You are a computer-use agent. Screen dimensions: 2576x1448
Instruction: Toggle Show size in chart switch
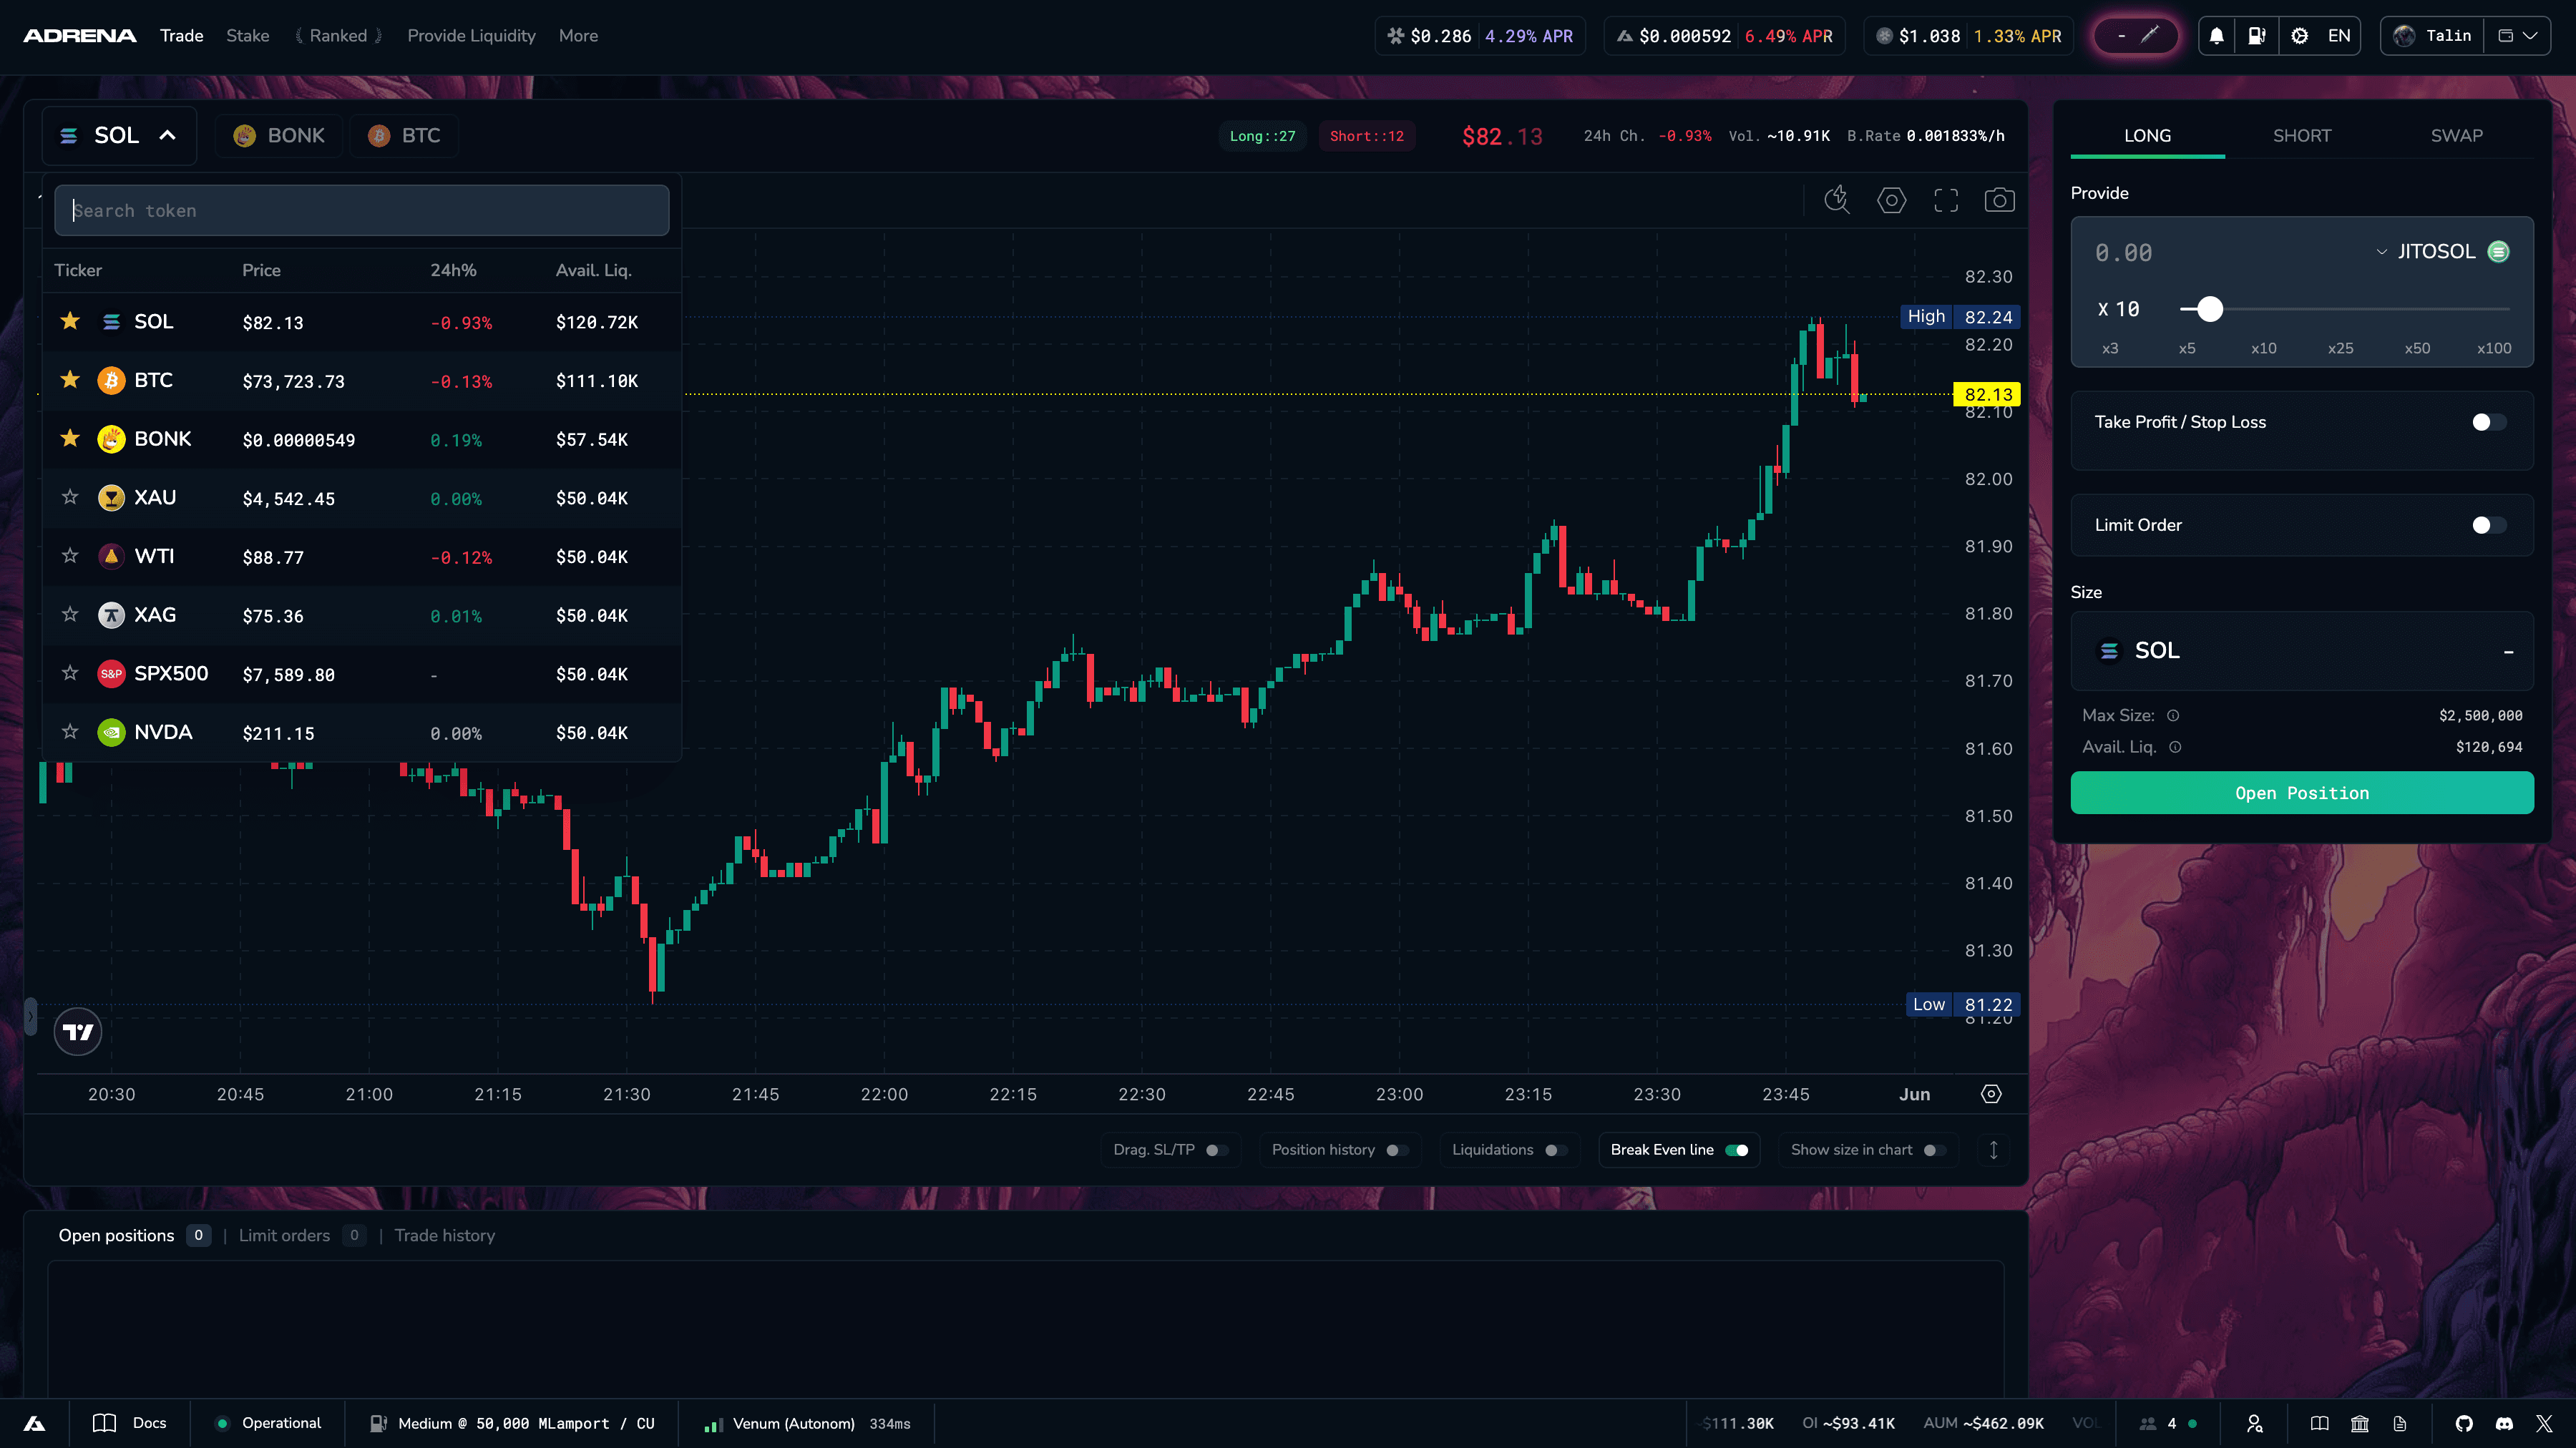tap(1935, 1150)
